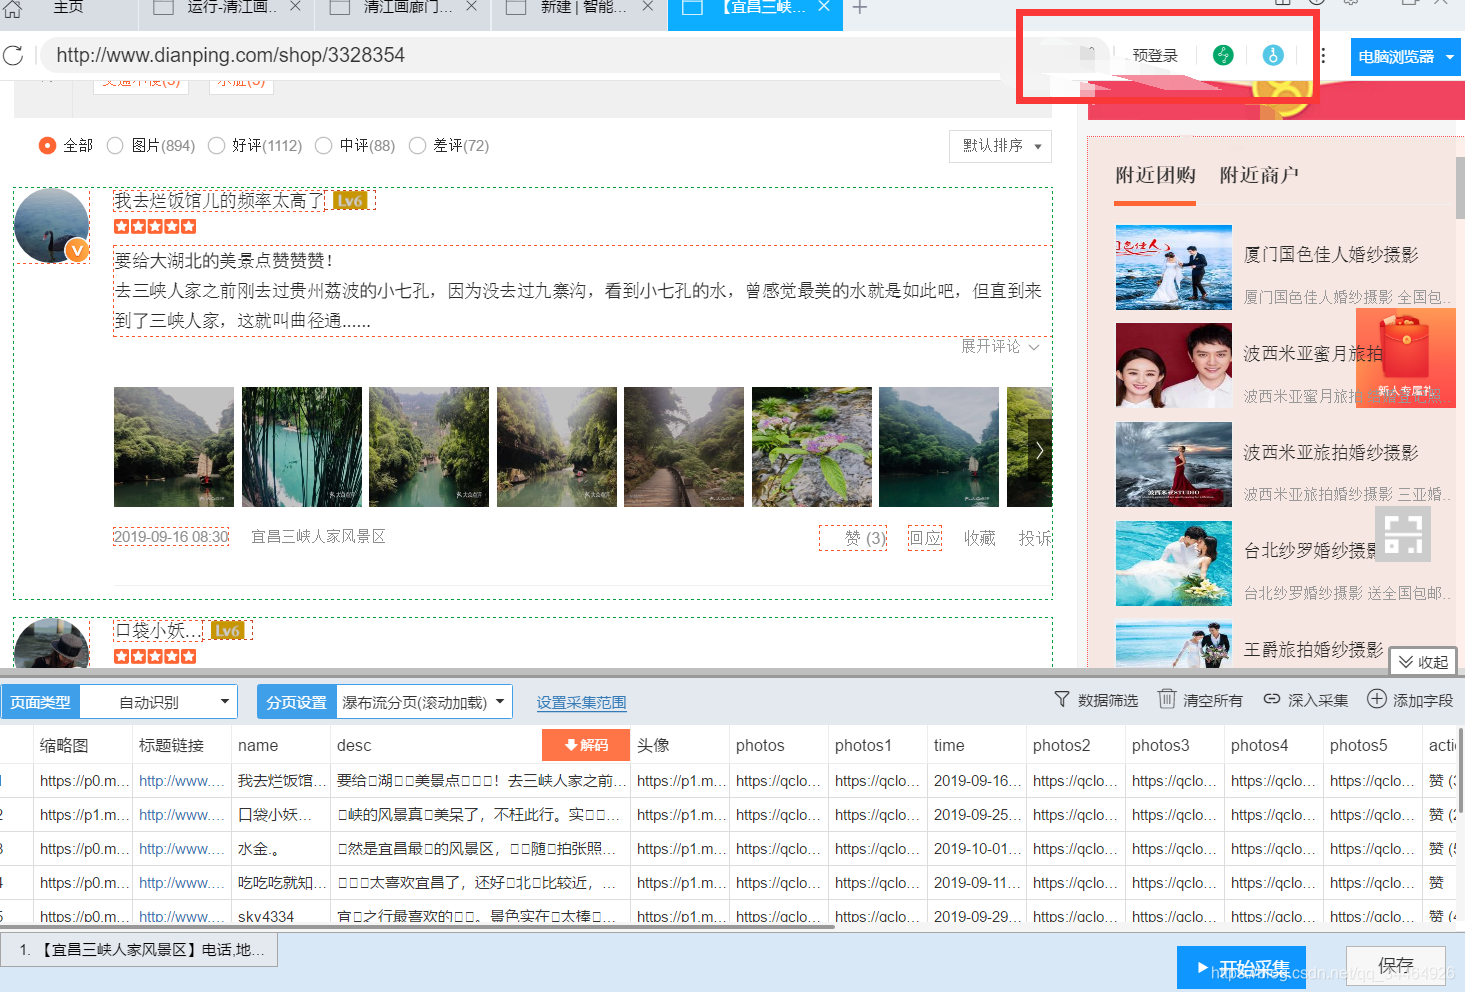Click the next-photo arrow in review gallery
The image size is (1465, 992).
pyautogui.click(x=1039, y=450)
